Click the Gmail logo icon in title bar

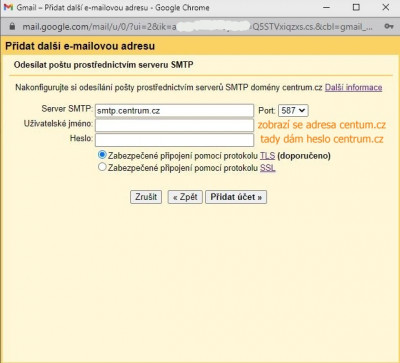(8, 7)
